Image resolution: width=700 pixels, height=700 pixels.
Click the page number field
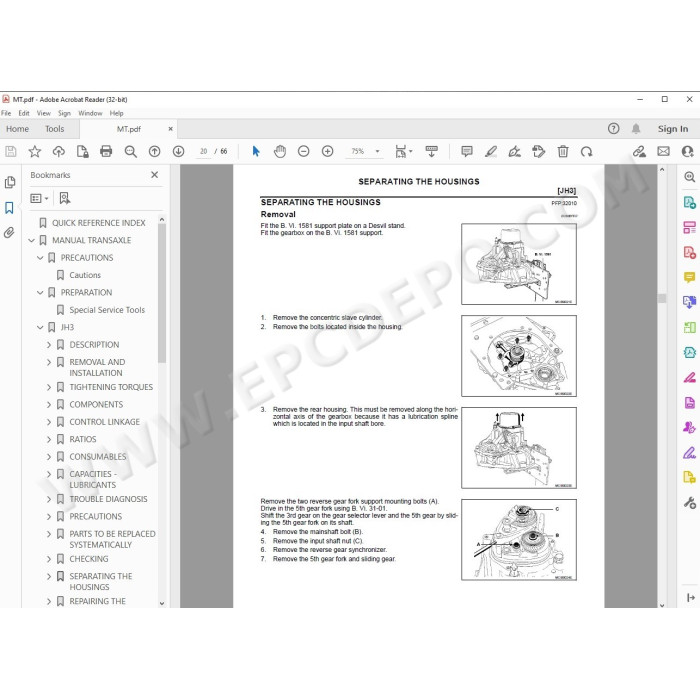204,151
